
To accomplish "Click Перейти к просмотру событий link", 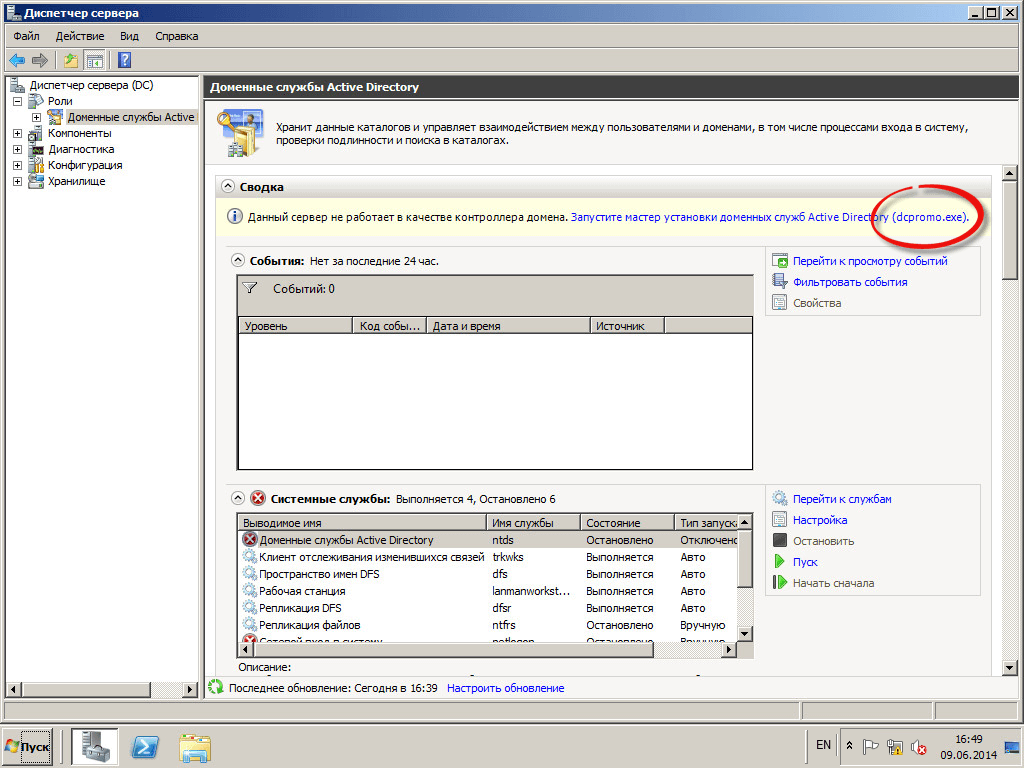I will click(870, 261).
